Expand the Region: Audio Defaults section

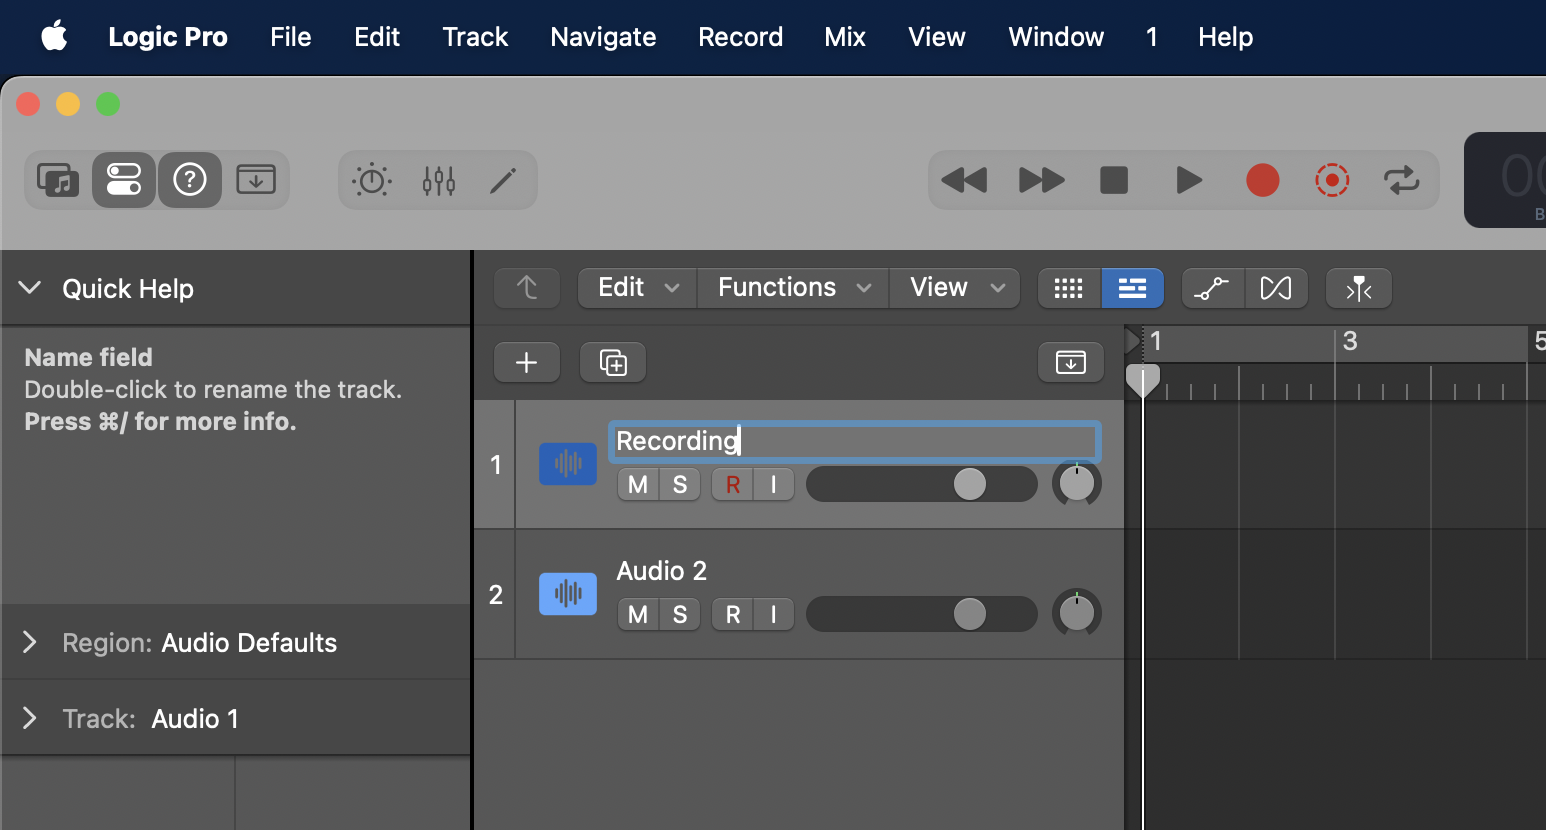coord(30,642)
